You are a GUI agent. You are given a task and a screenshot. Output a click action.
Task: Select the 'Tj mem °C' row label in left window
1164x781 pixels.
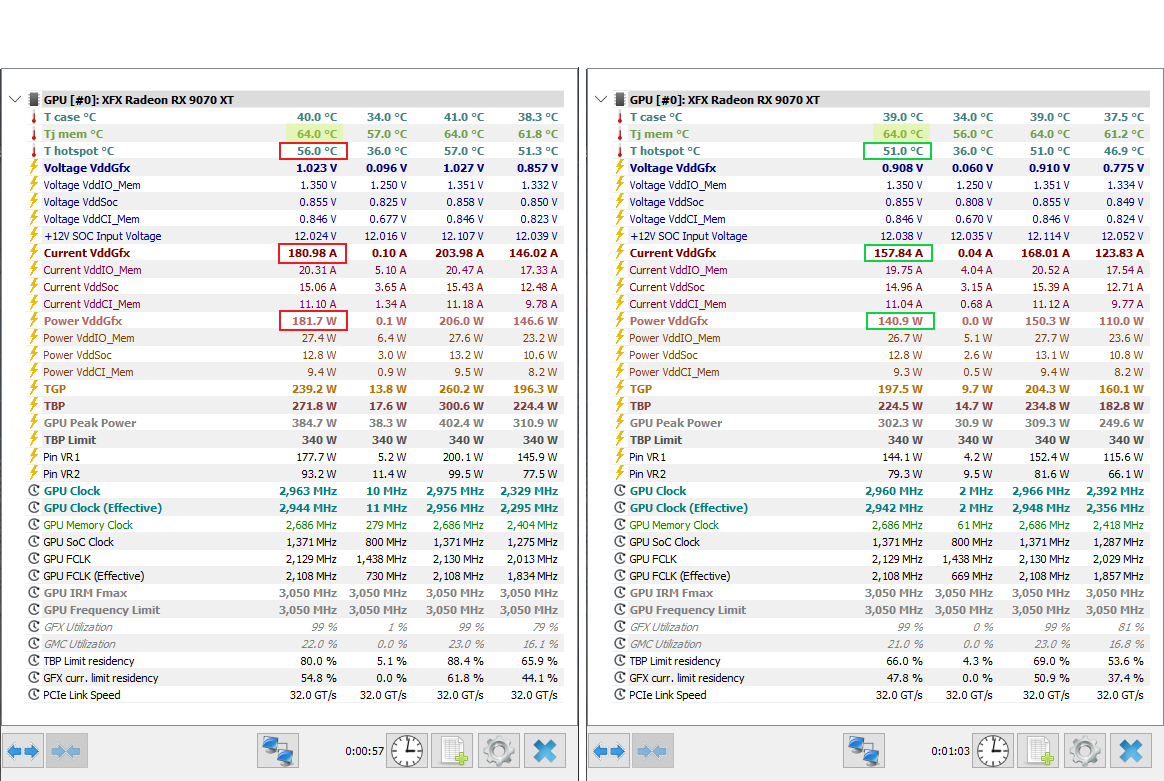point(73,134)
